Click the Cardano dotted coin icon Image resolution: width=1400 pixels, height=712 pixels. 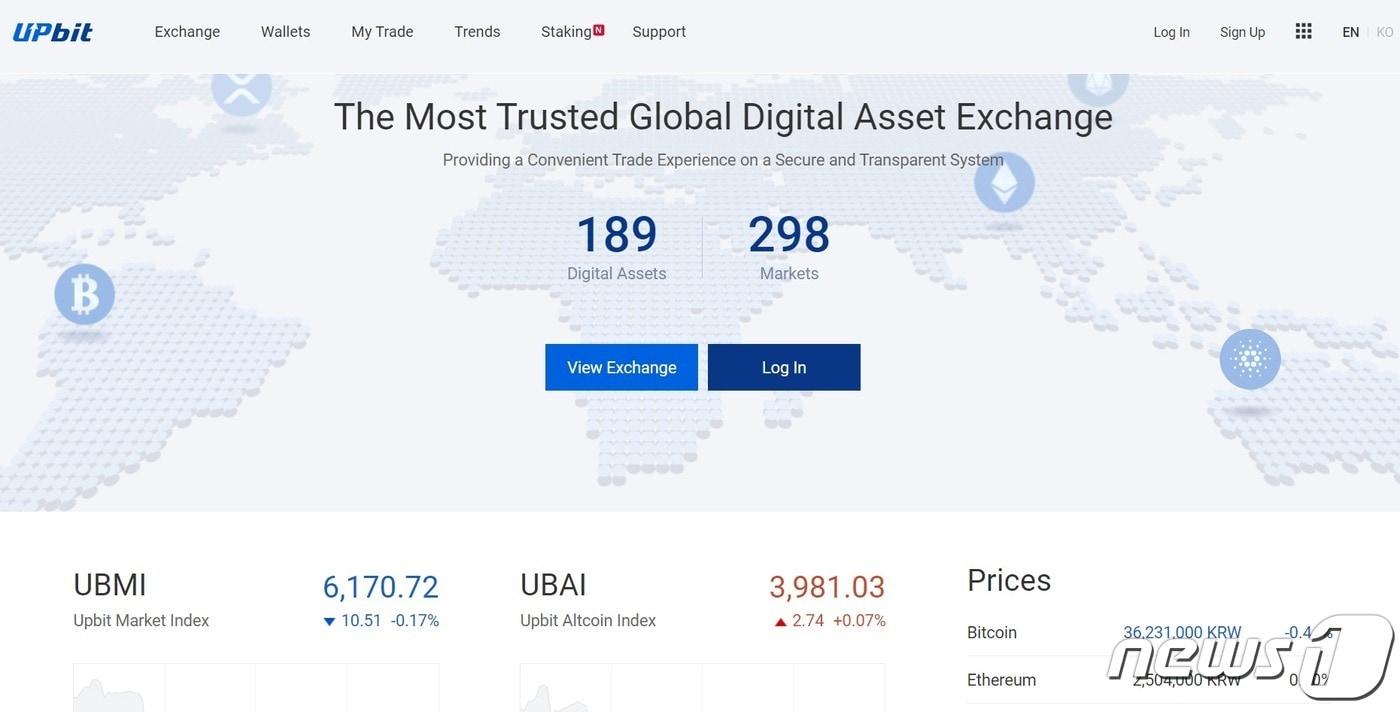pos(1250,359)
